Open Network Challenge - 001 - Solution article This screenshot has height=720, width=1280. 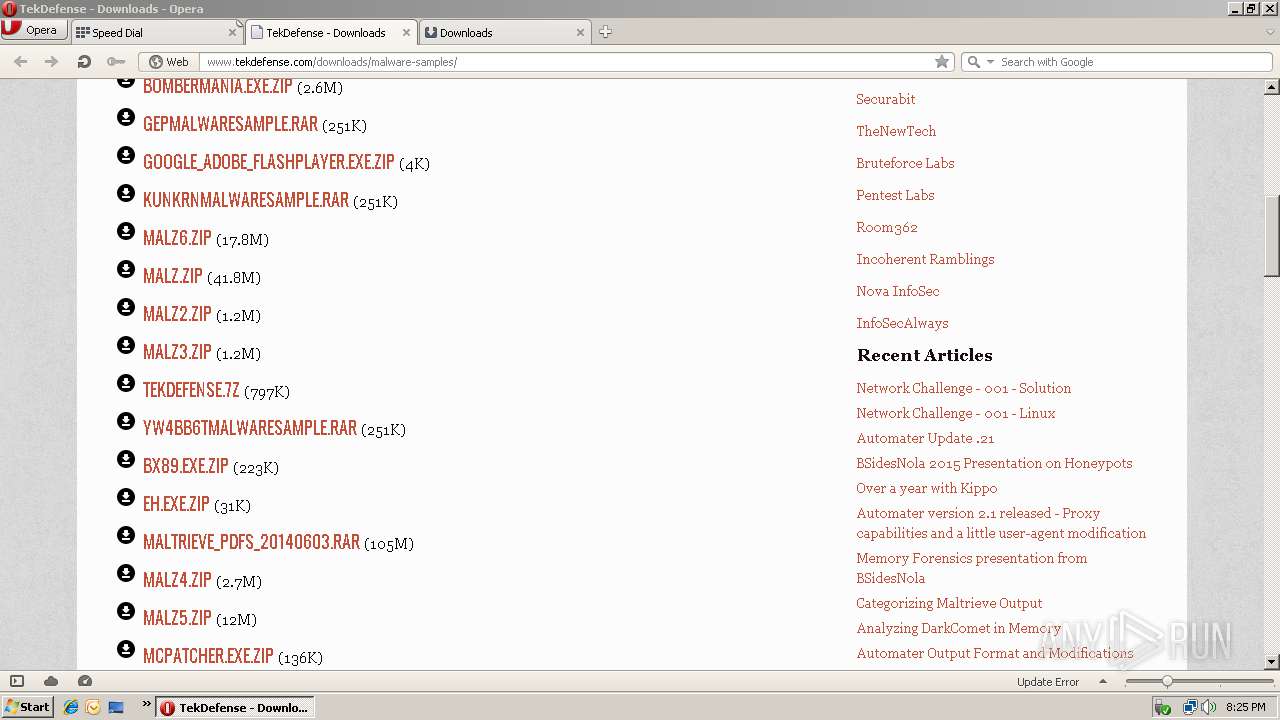click(963, 388)
